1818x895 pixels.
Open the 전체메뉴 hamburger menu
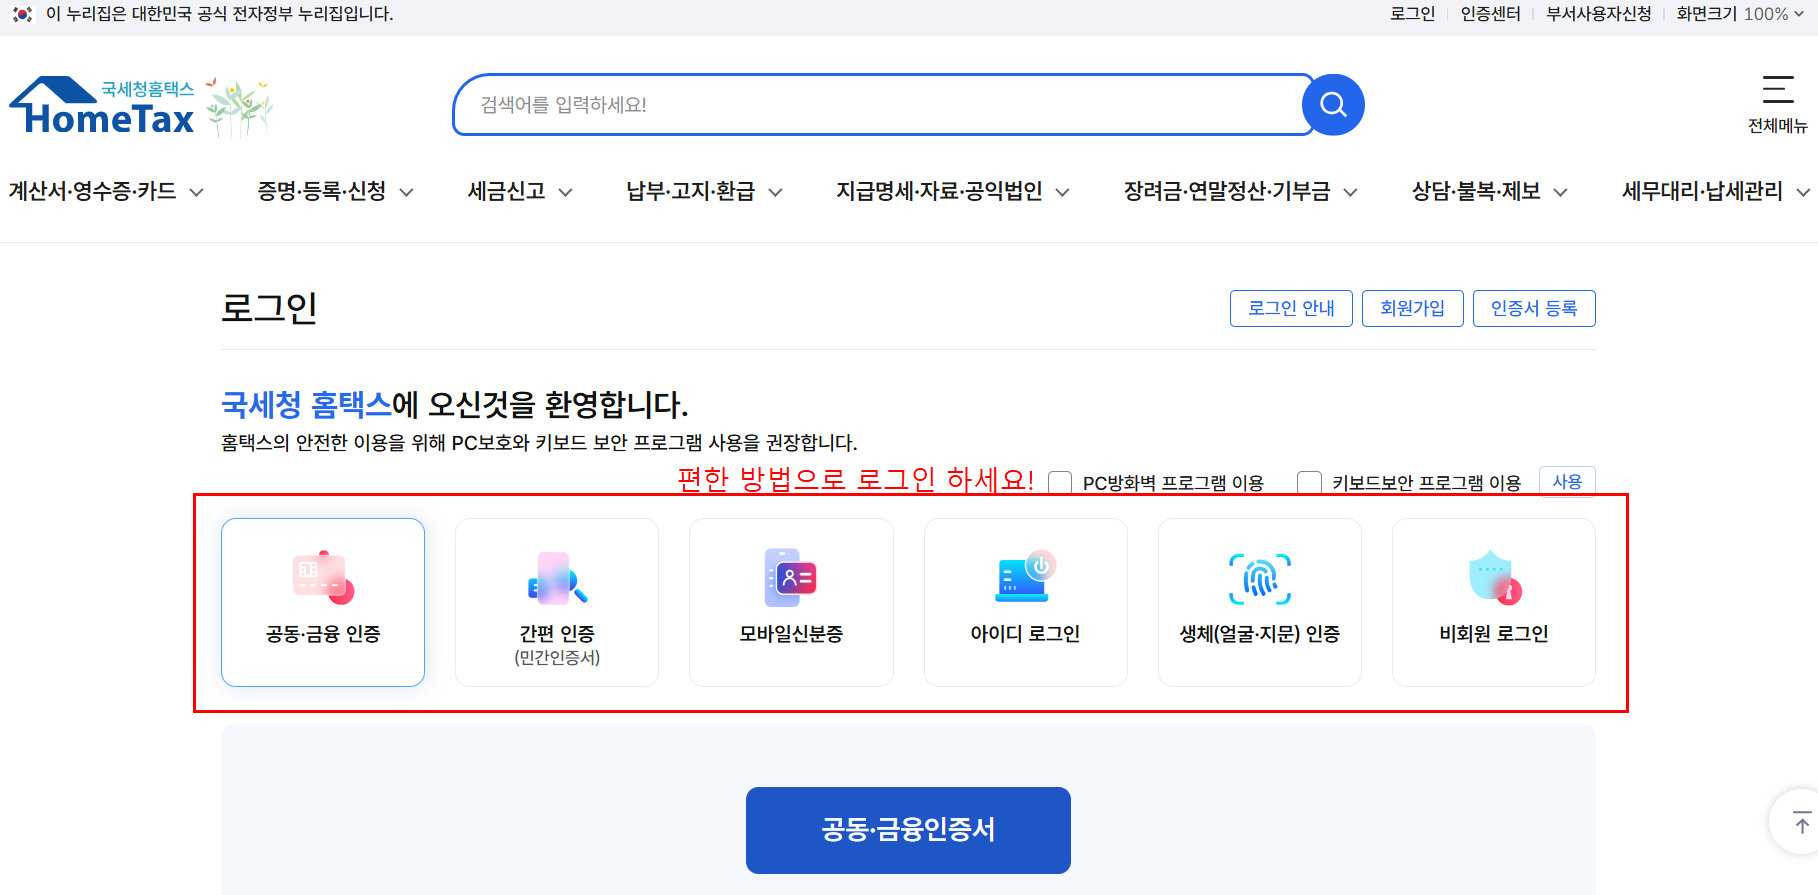point(1777,104)
